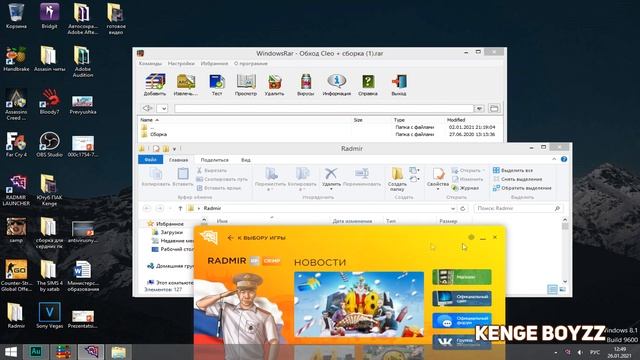
Task: Open the View (Просмотр) tool in WinRAR
Action: coord(246,85)
